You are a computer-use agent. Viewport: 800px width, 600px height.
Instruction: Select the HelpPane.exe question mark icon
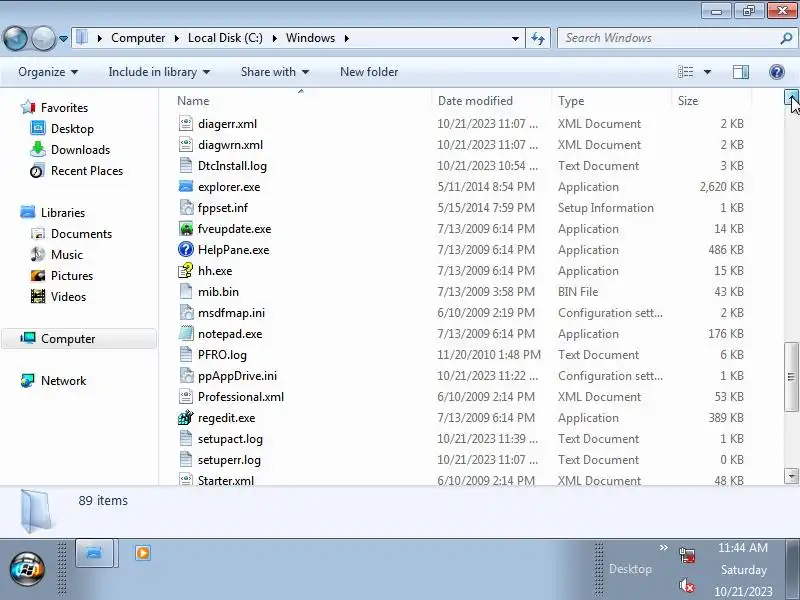pyautogui.click(x=186, y=249)
